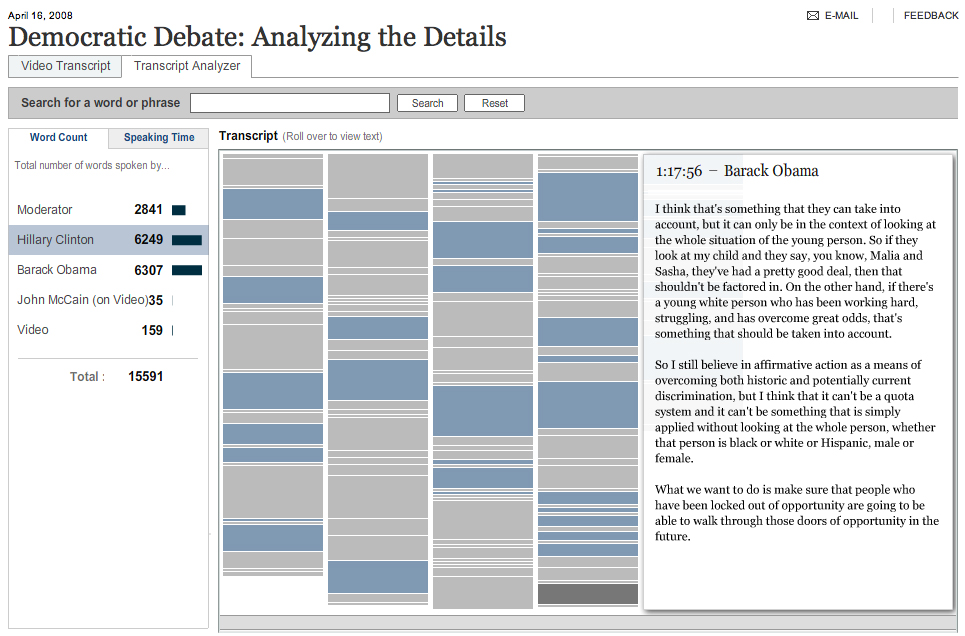Click the Barack Obama word count bar
Image resolution: width=965 pixels, height=636 pixels.
(x=187, y=270)
